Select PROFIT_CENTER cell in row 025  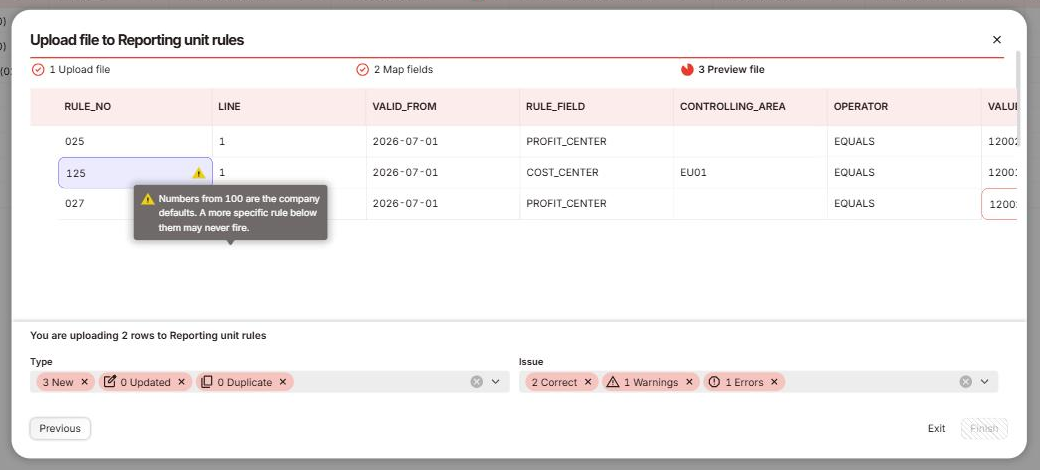[597, 142]
